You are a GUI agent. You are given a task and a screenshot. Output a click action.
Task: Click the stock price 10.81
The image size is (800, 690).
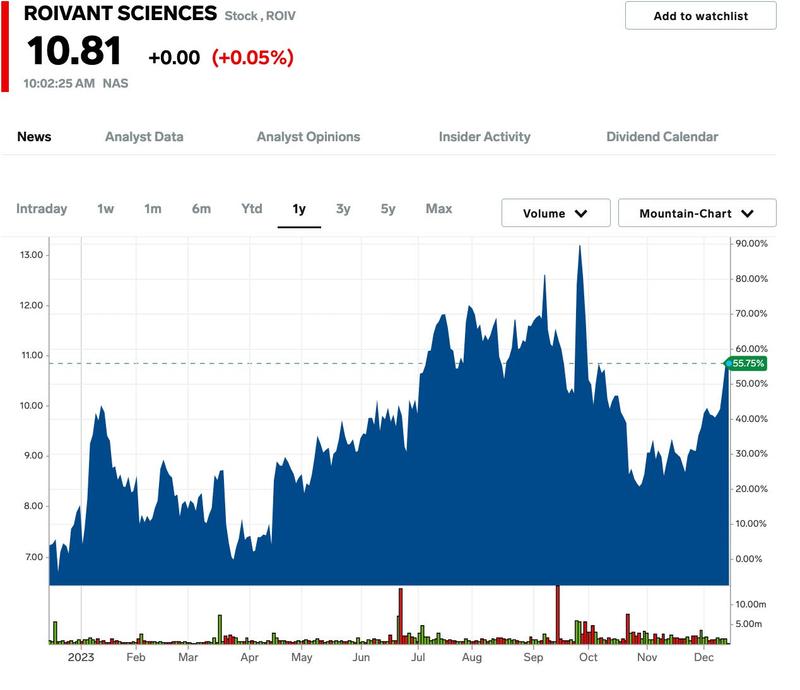[x=74, y=51]
